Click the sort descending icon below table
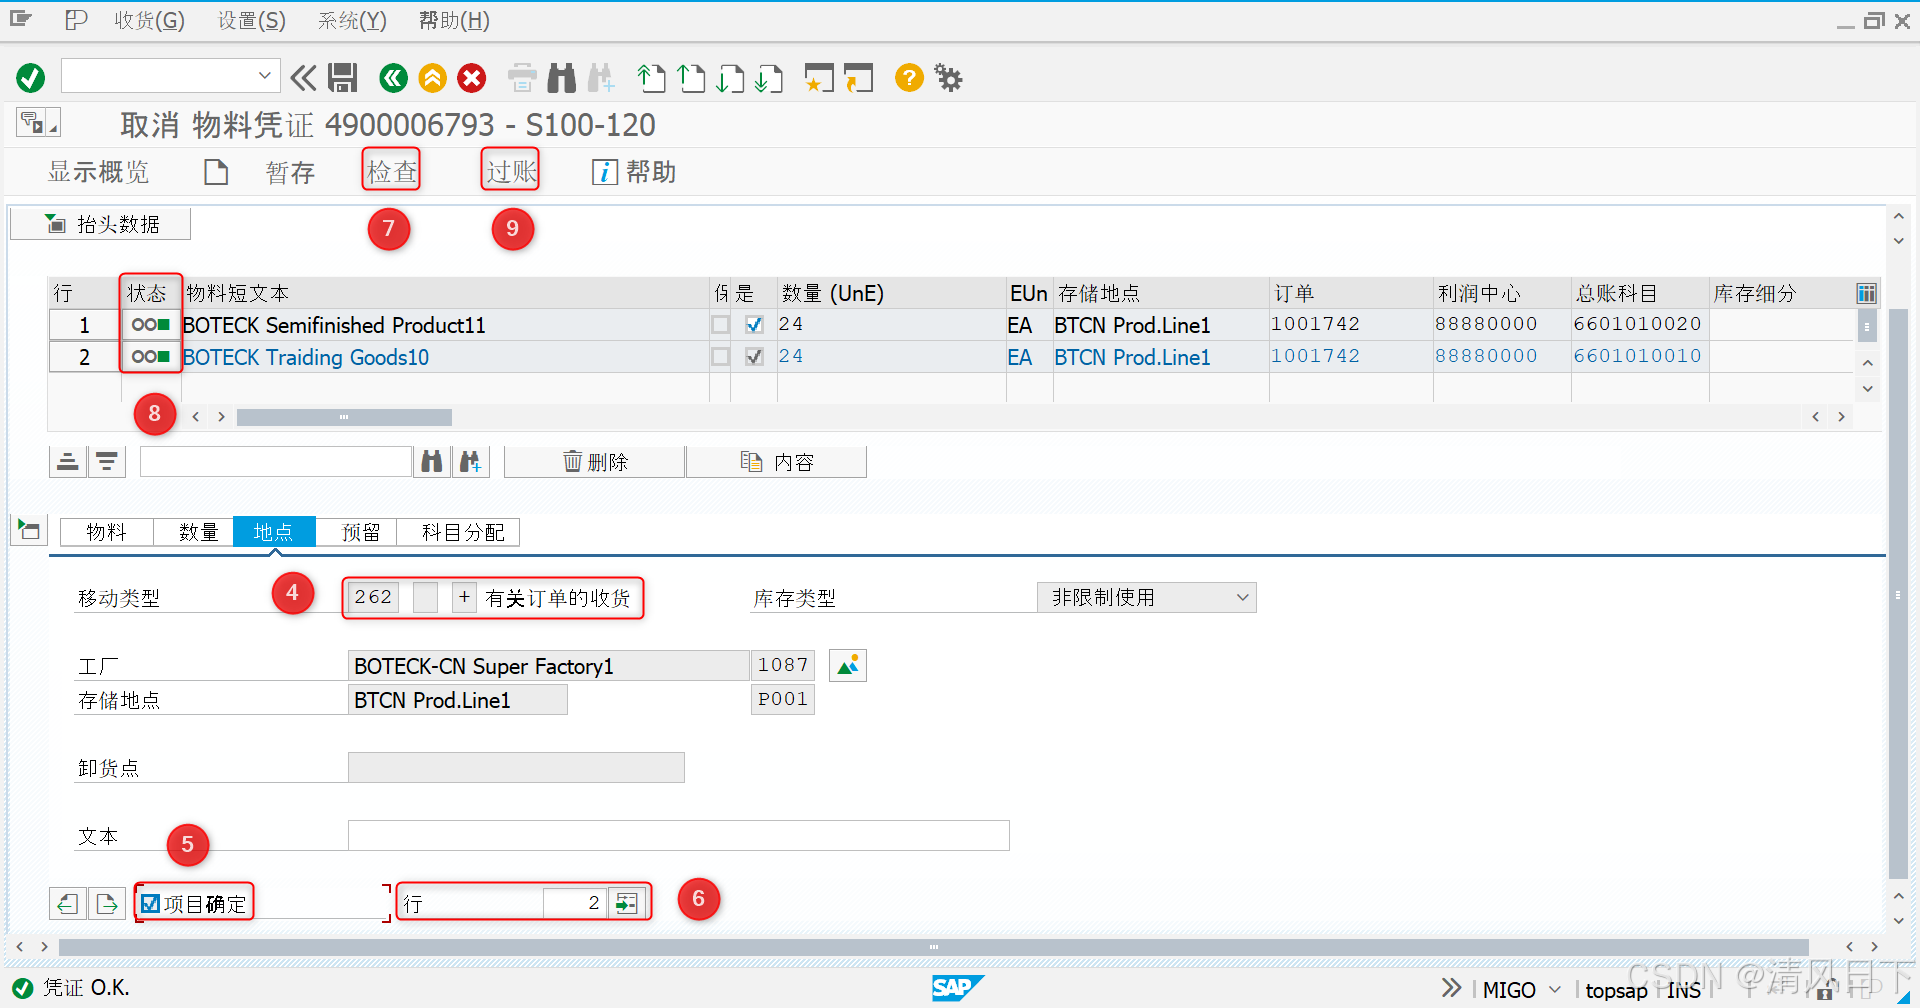 (106, 461)
